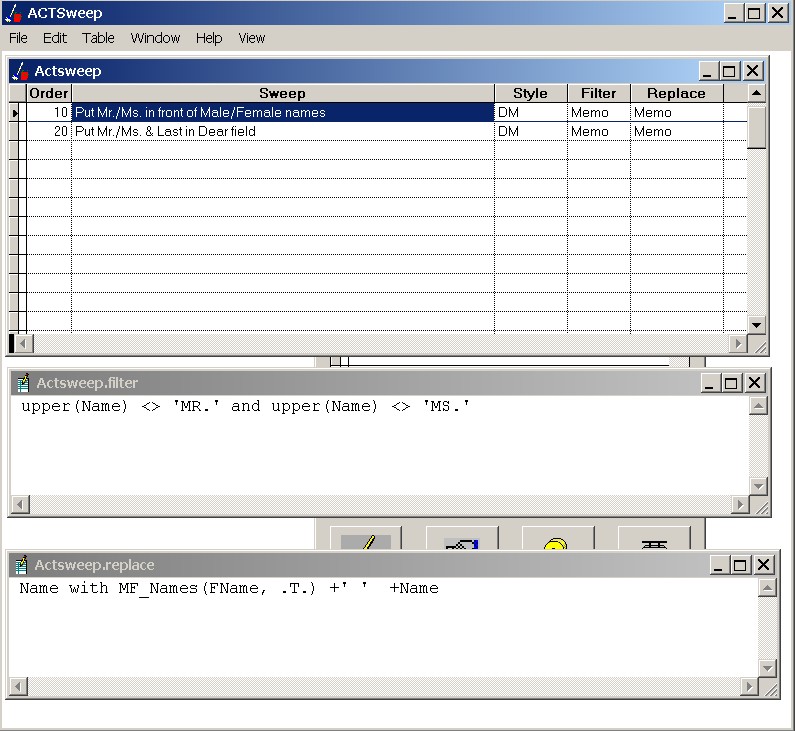Click the Actsweep.filter window notepad icon

23,383
